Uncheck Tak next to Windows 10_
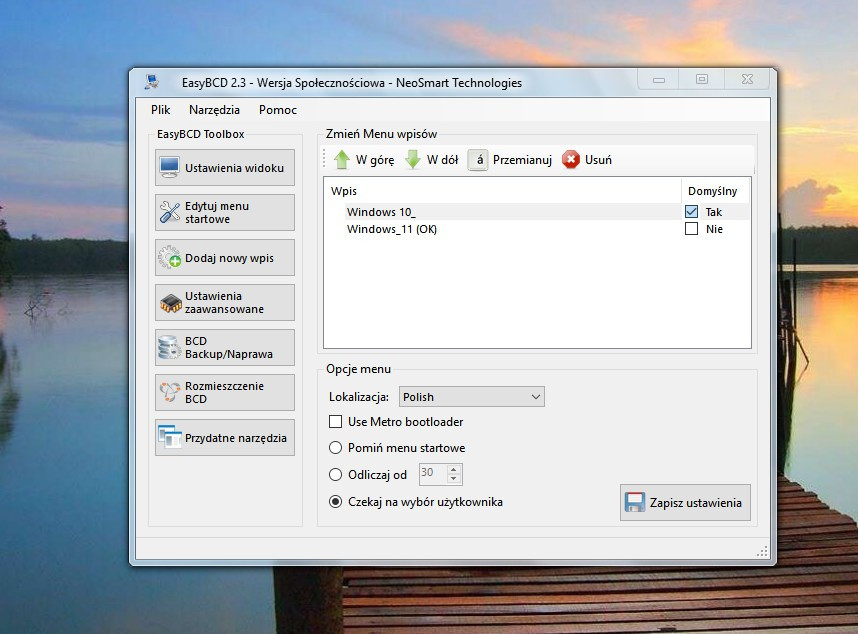Screen dimensions: 858x634 tap(691, 210)
